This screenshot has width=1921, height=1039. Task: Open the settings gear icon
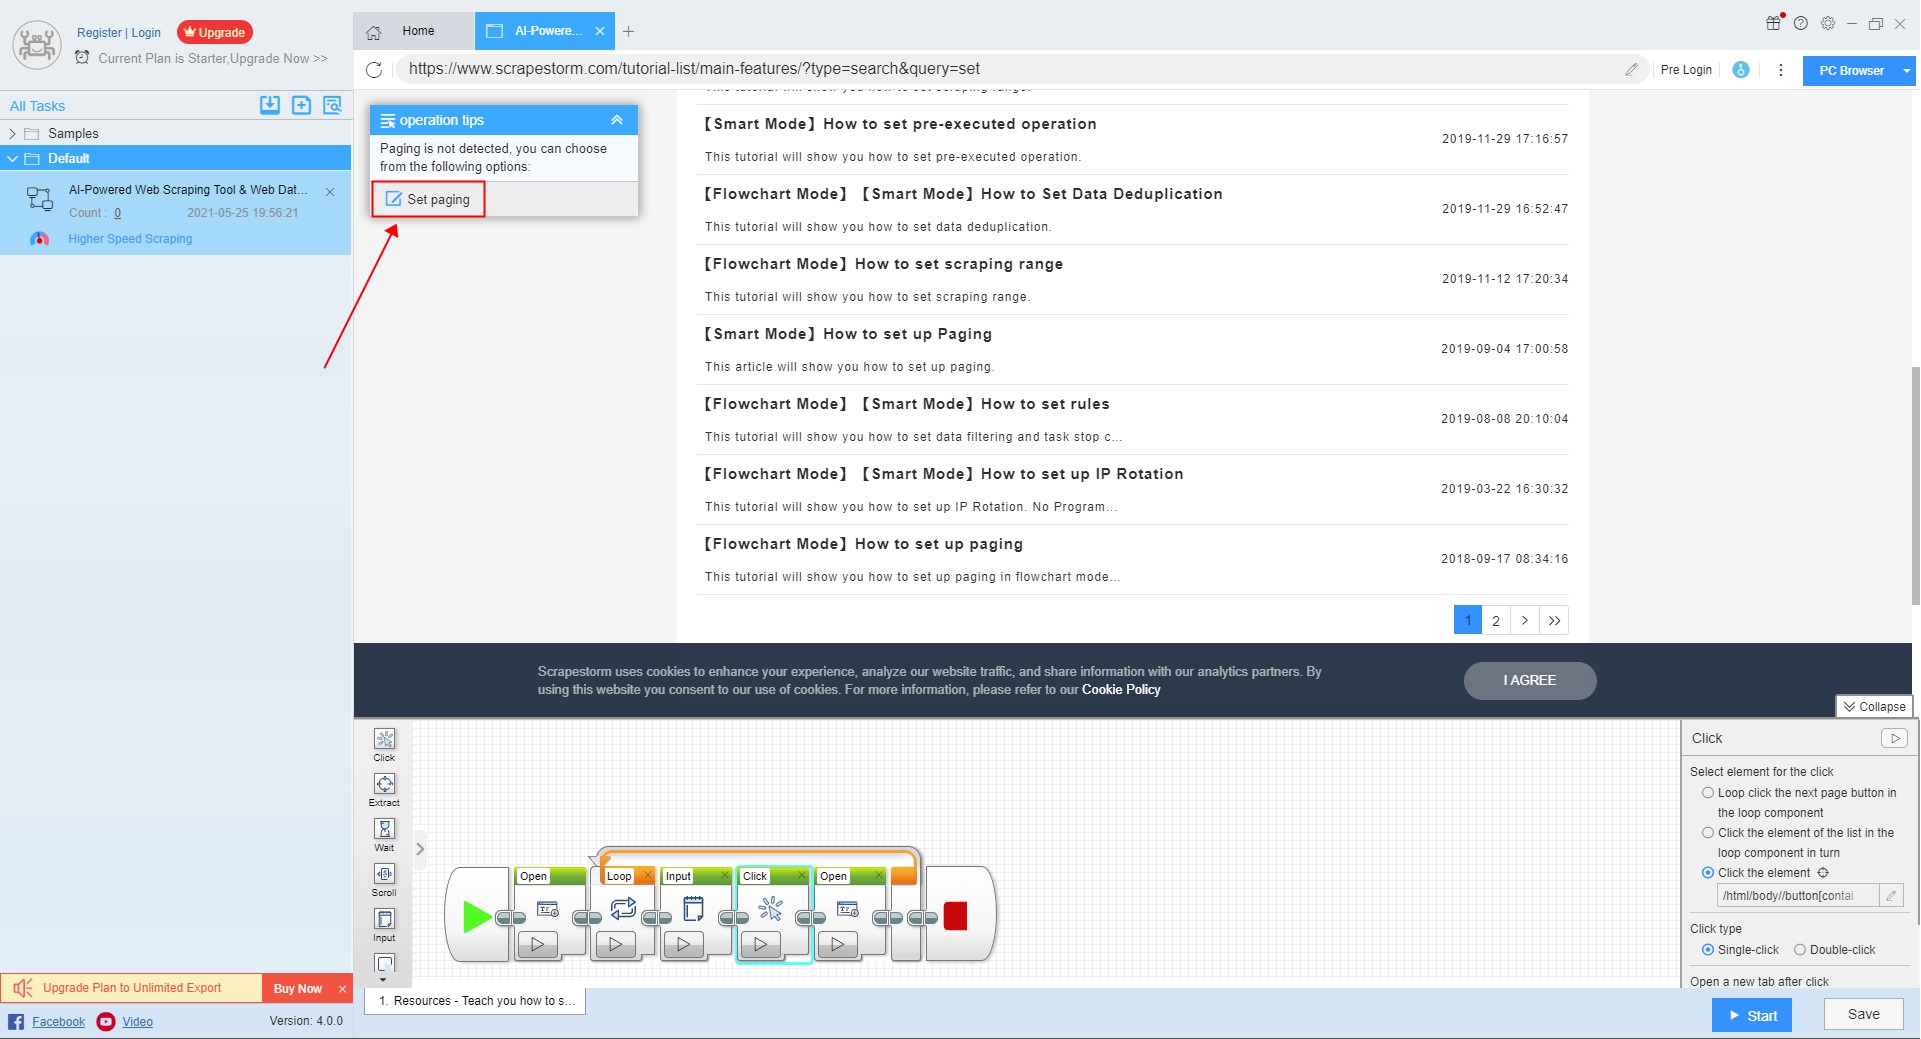[1828, 23]
